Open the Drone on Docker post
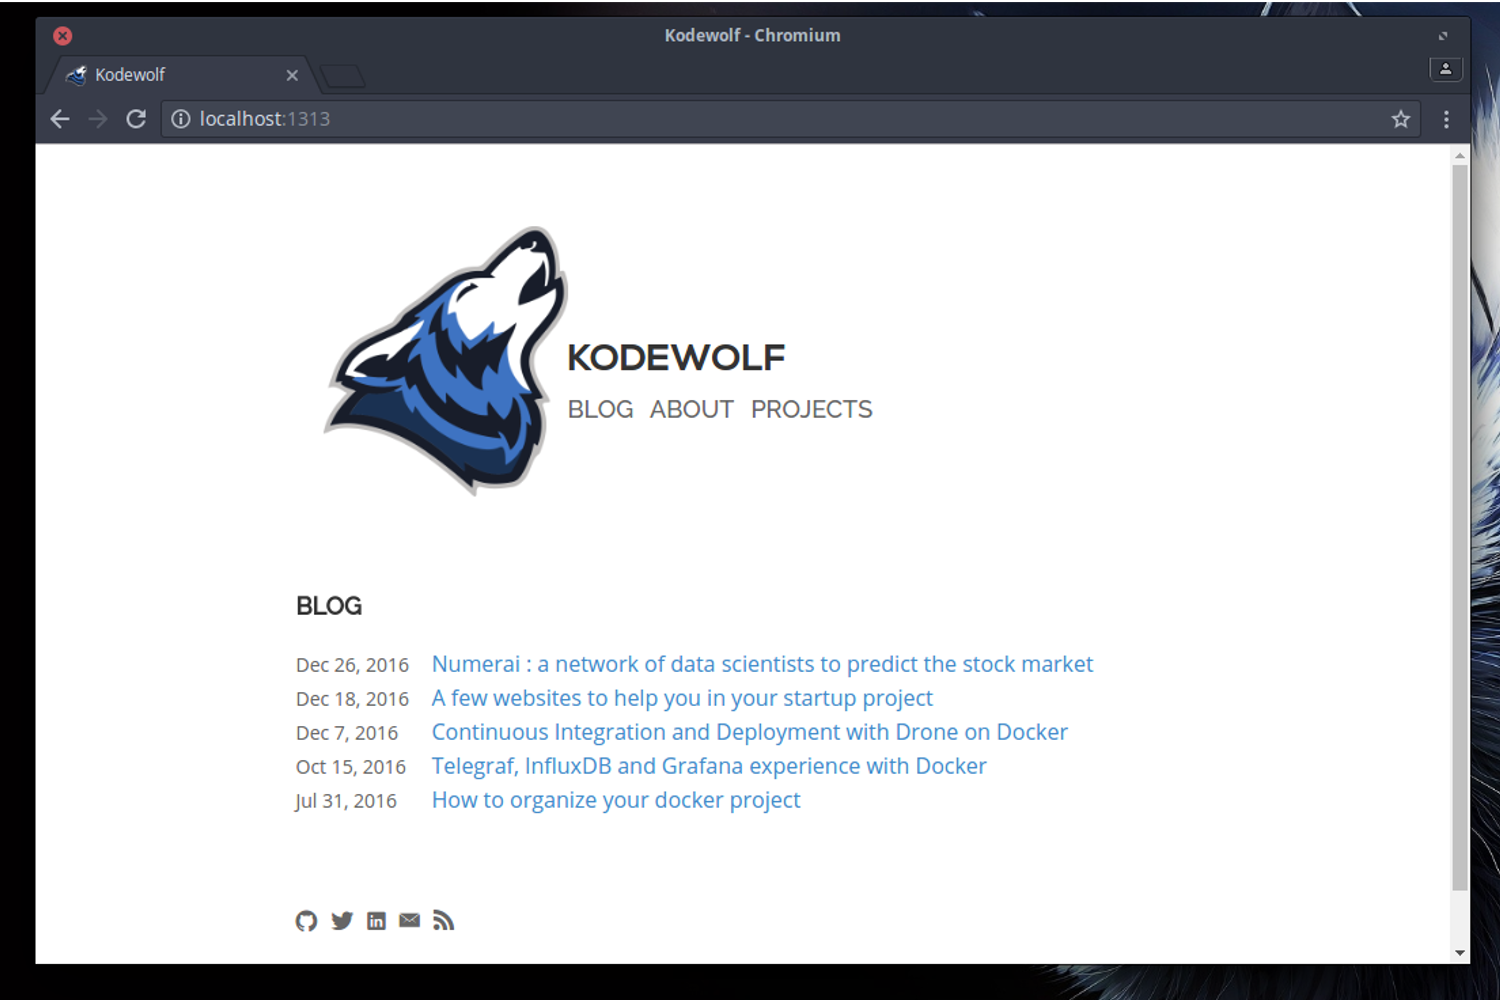The width and height of the screenshot is (1500, 1000). 749,732
